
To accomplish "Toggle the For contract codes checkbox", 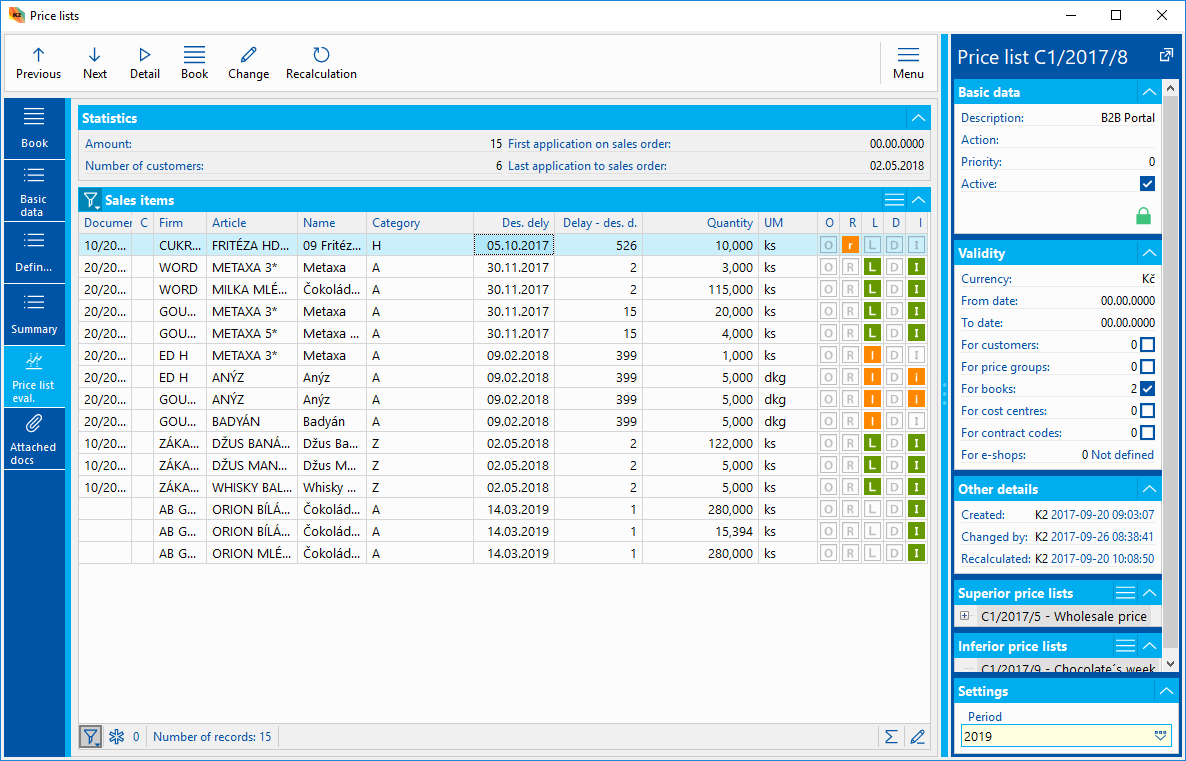I will click(x=1147, y=433).
